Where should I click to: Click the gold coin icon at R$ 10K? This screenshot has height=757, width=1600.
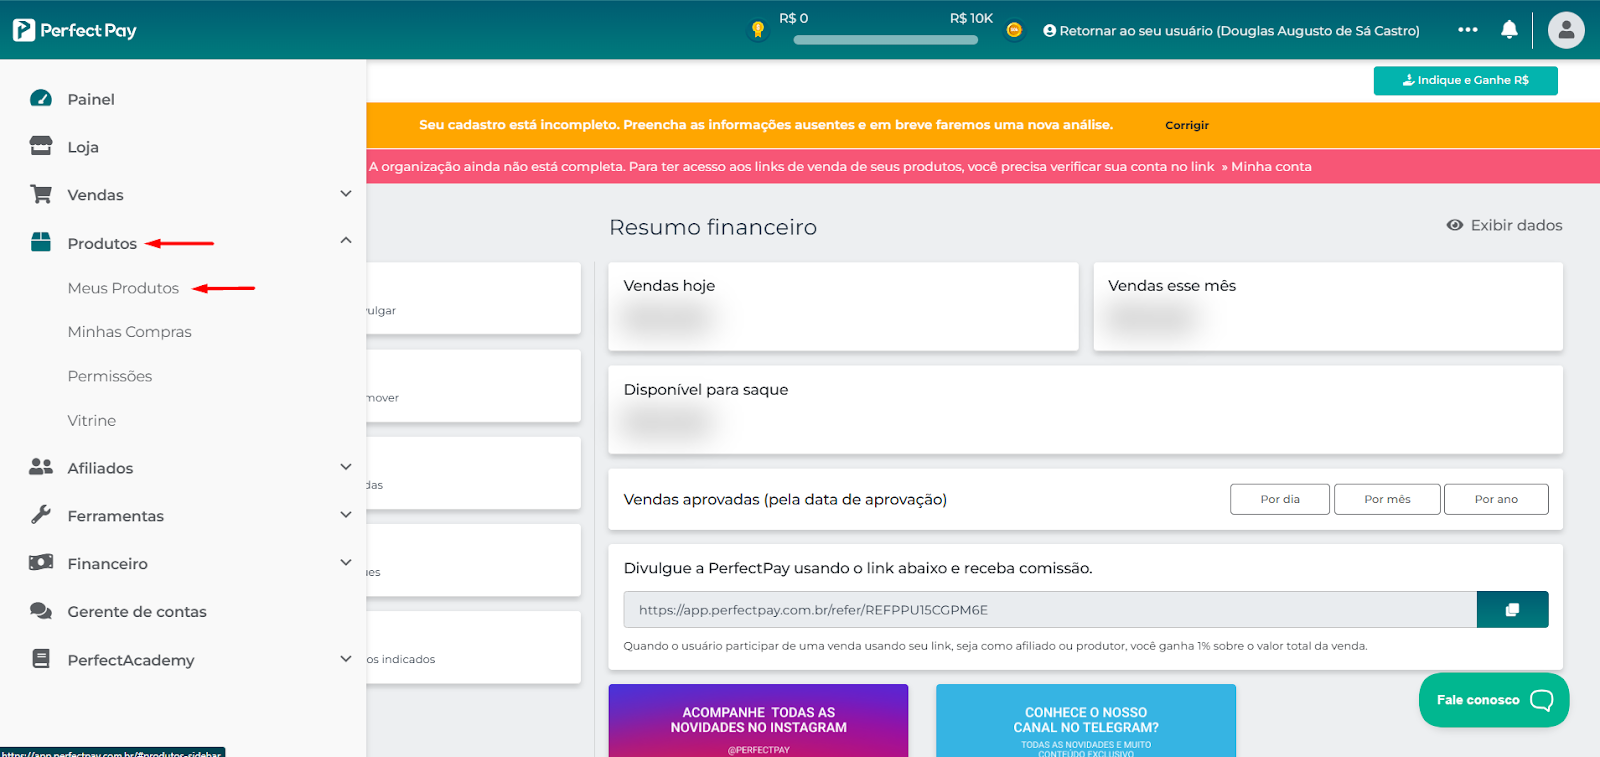coord(1014,30)
